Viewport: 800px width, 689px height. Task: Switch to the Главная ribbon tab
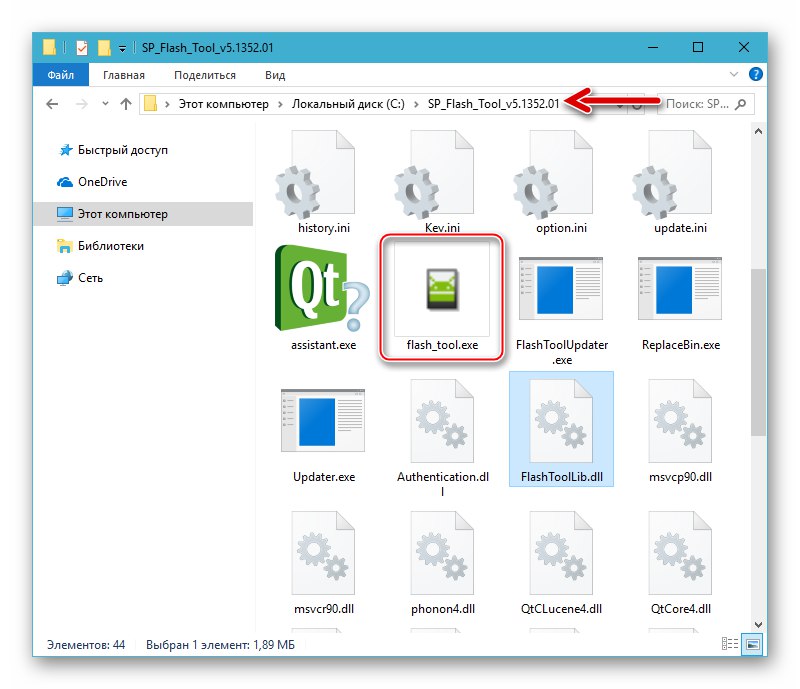click(x=122, y=74)
